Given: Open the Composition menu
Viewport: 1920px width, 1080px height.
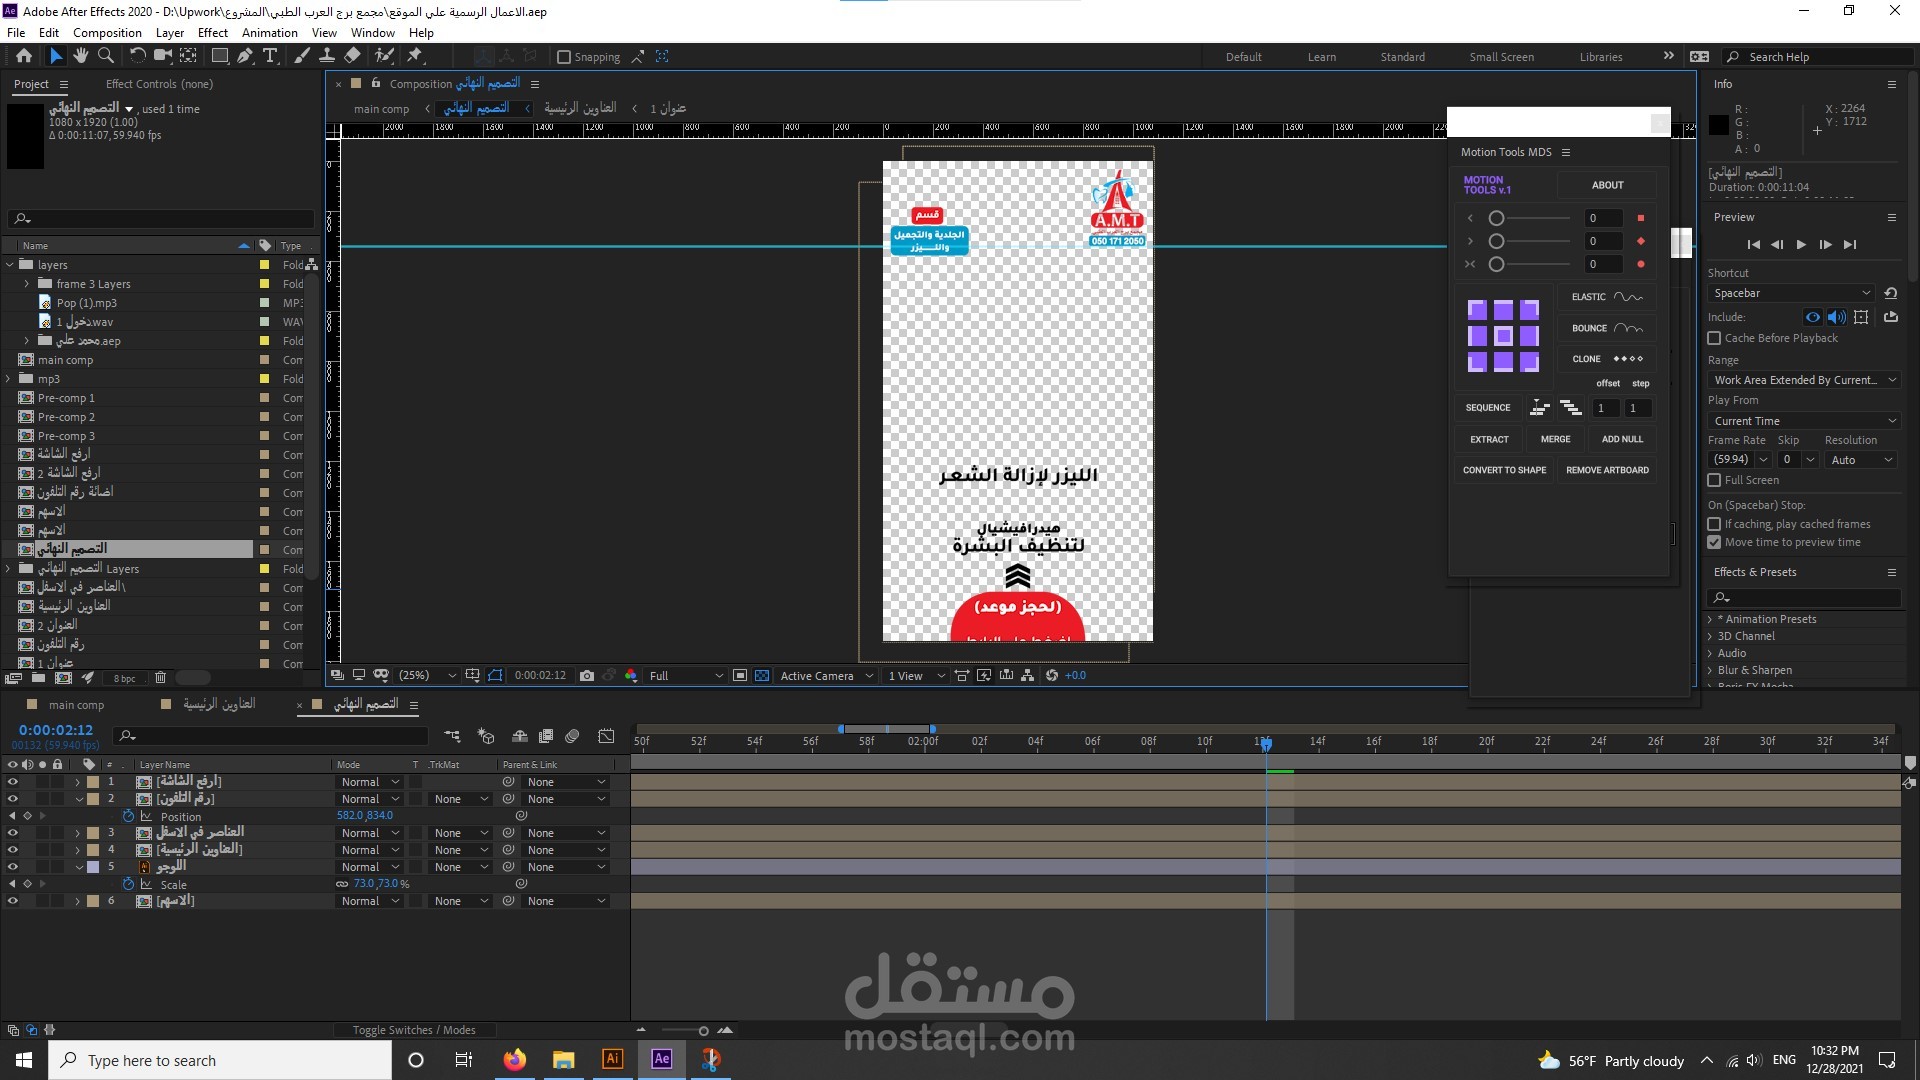Looking at the screenshot, I should click(107, 32).
